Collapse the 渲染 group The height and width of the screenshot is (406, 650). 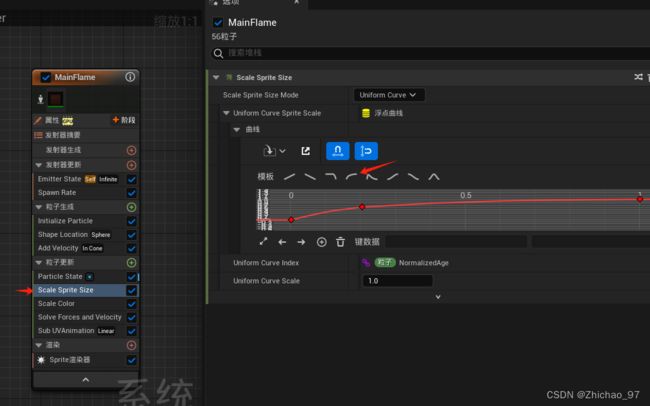pyautogui.click(x=39, y=345)
